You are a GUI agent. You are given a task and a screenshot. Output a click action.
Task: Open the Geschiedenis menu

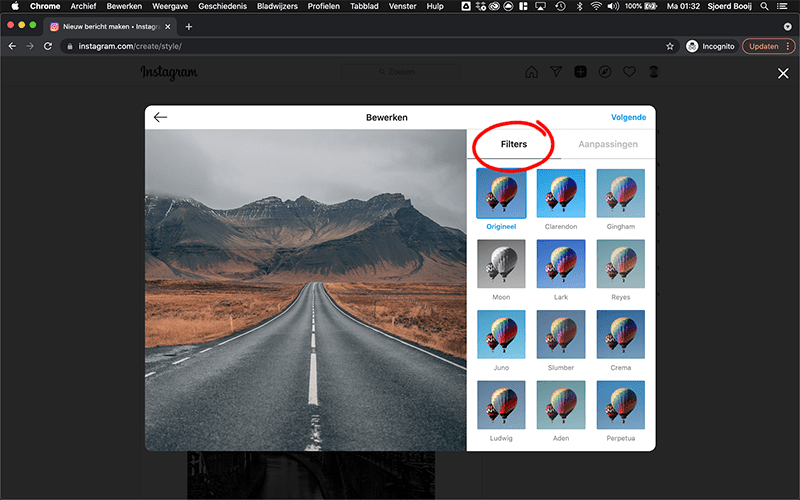pos(222,6)
